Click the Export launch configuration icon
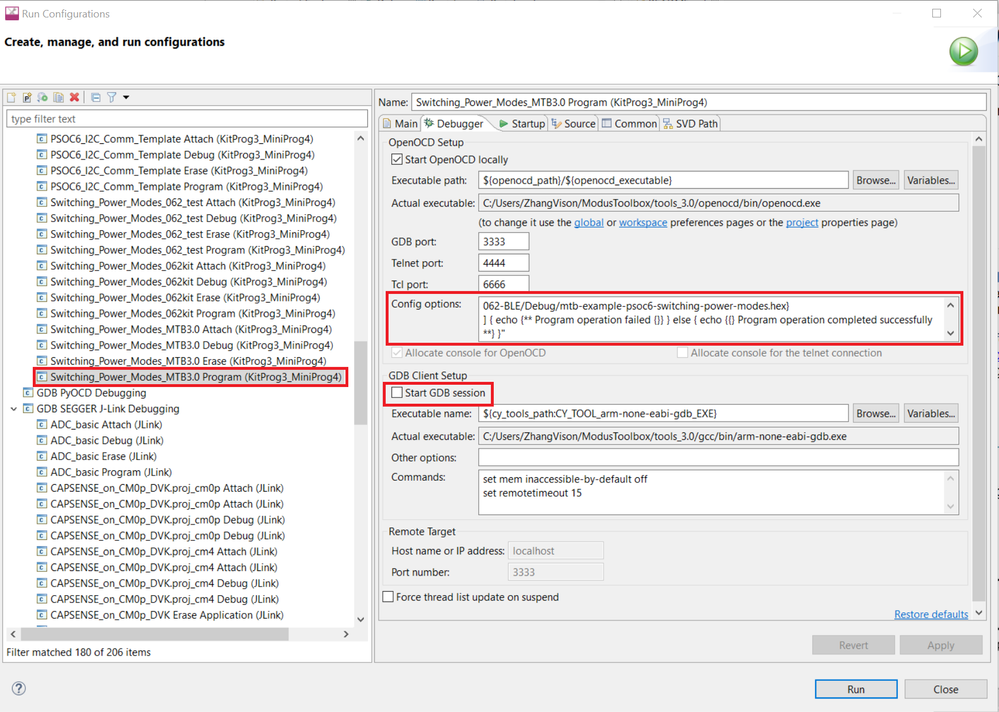This screenshot has height=712, width=999. (x=43, y=97)
